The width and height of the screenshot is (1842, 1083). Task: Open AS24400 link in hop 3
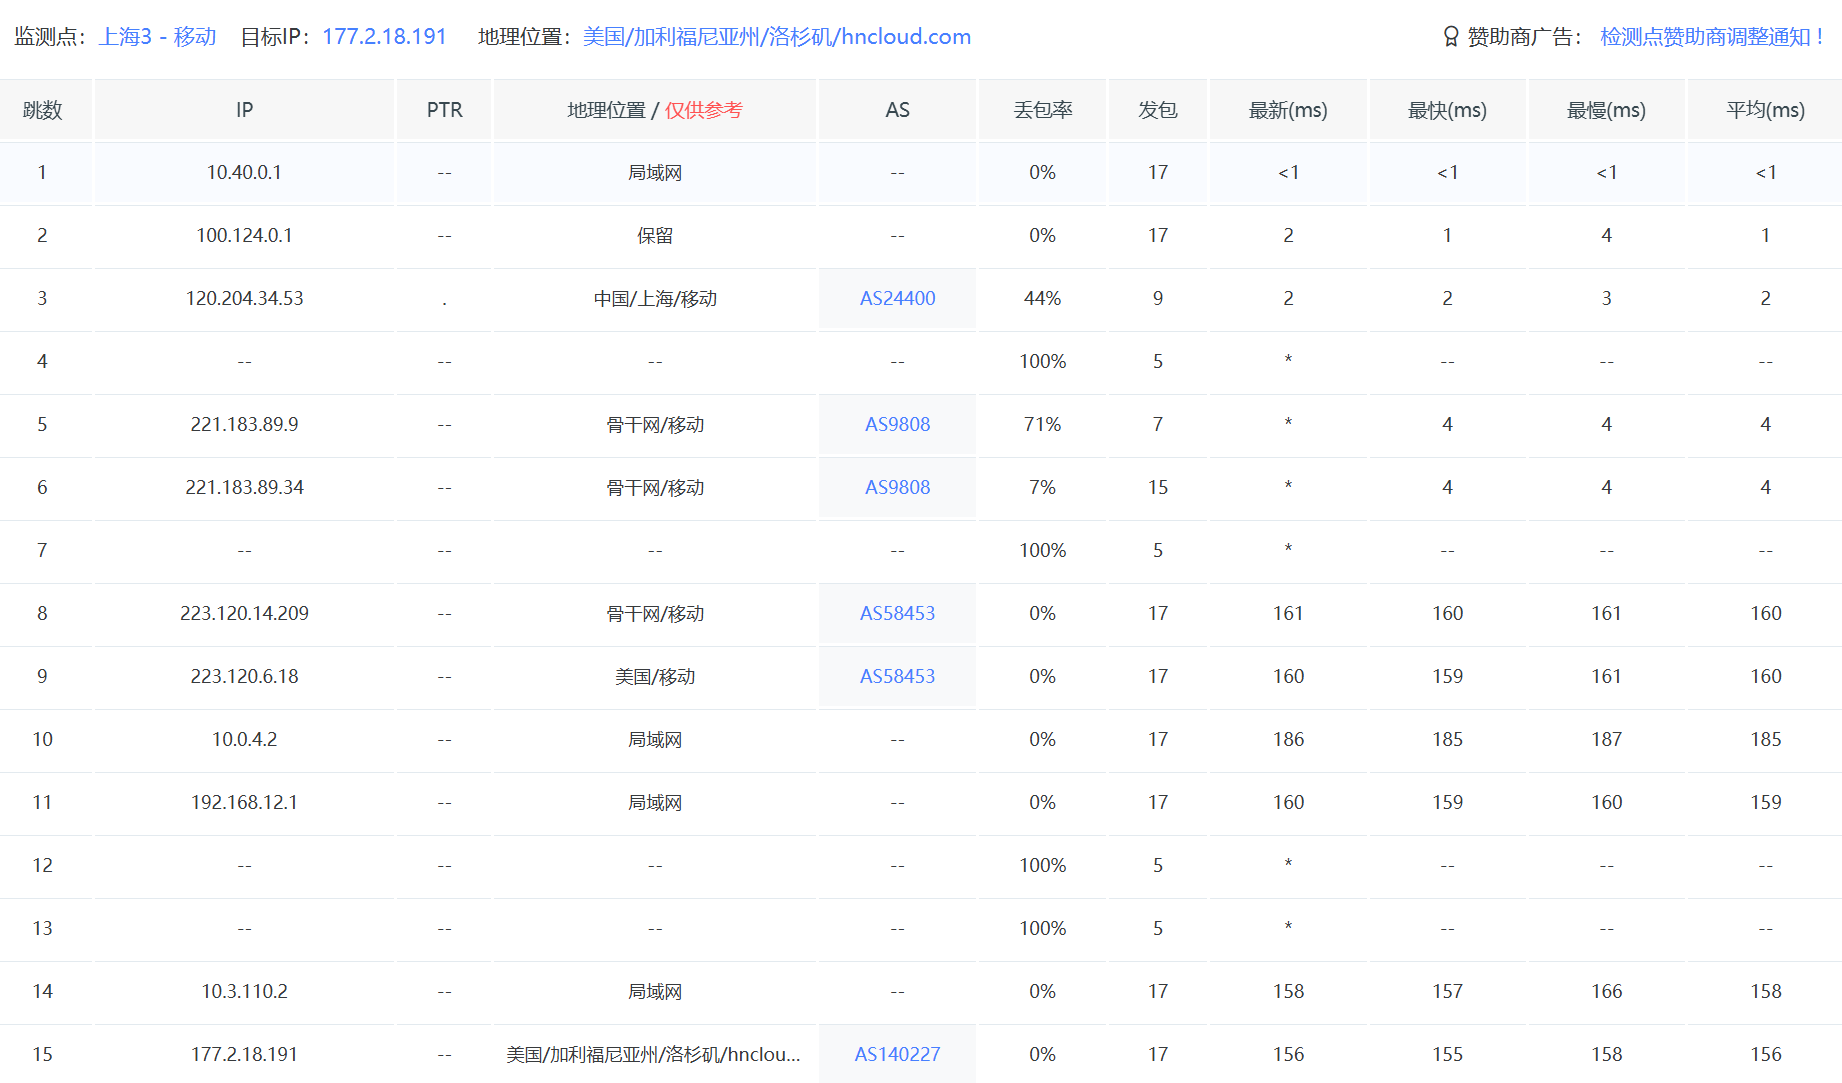[x=897, y=298]
